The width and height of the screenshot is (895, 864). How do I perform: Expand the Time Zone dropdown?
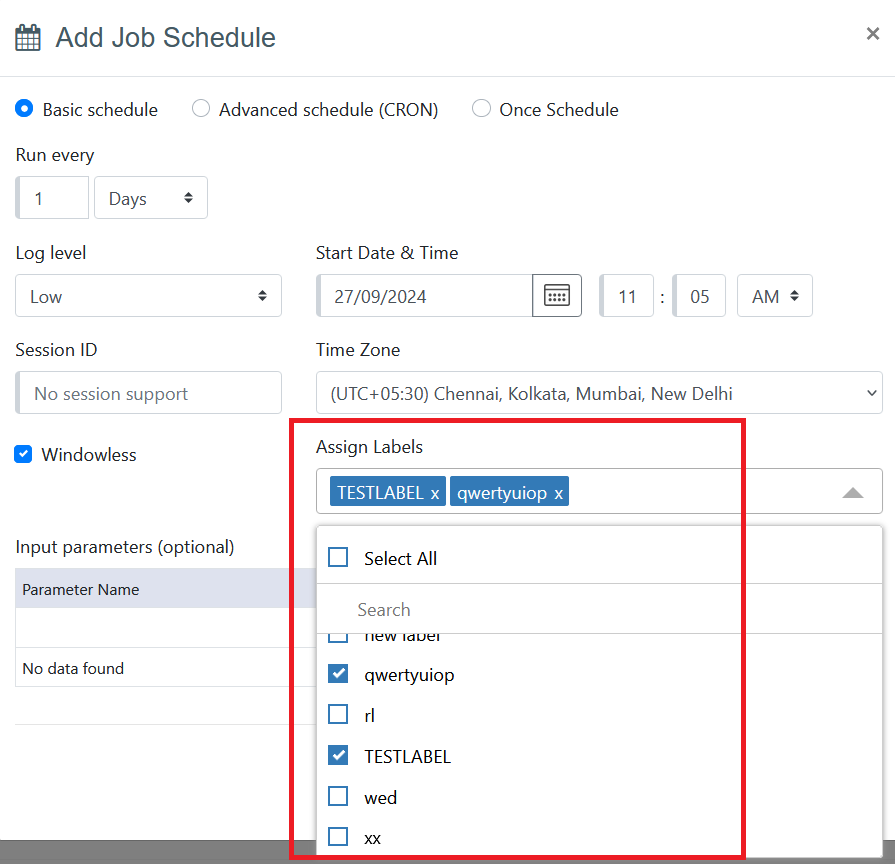point(599,393)
